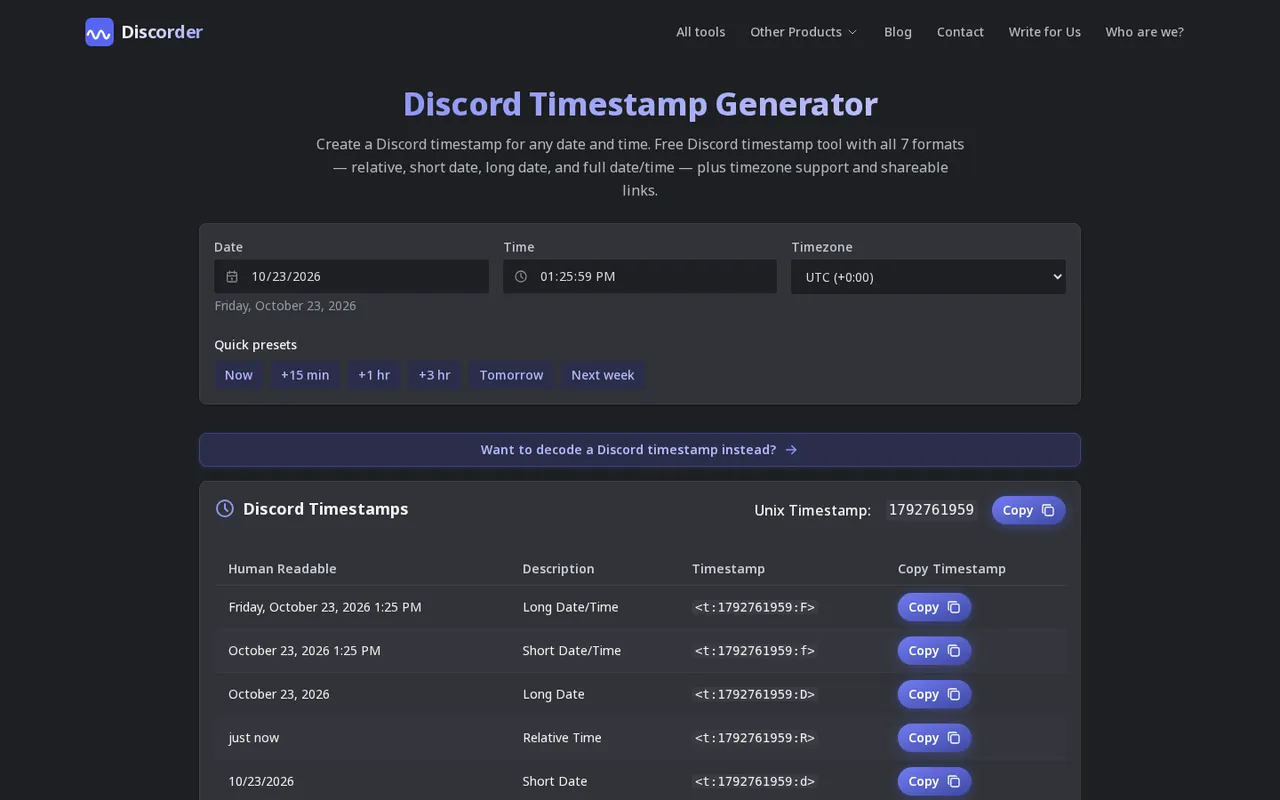Follow the decode a Discord timestamp link
1280x800 pixels.
pyautogui.click(x=640, y=450)
